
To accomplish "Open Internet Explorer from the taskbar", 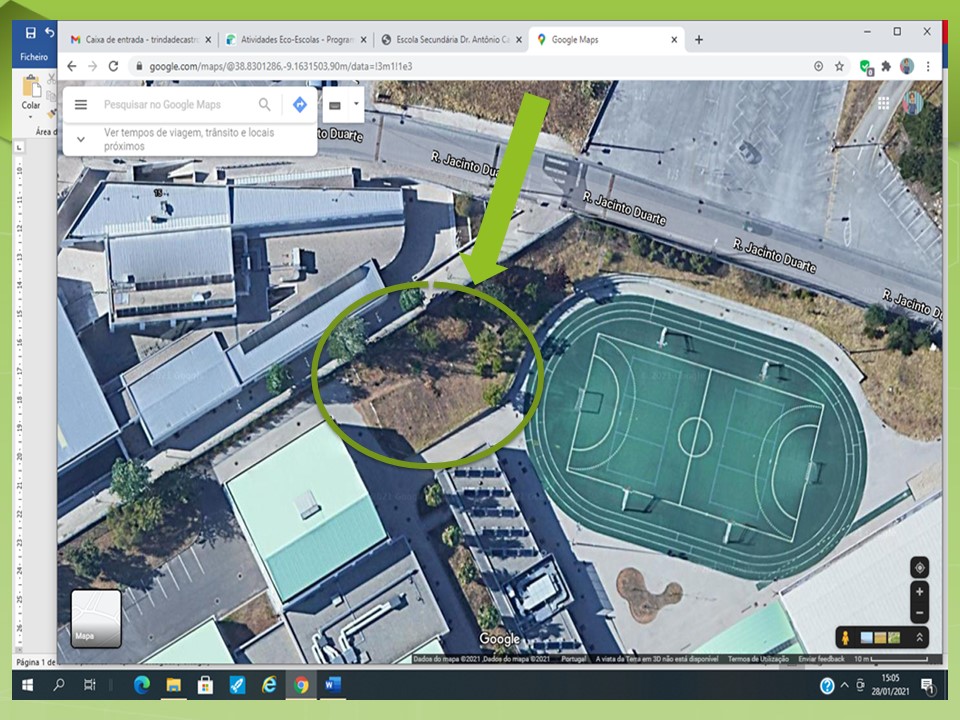I will (269, 685).
